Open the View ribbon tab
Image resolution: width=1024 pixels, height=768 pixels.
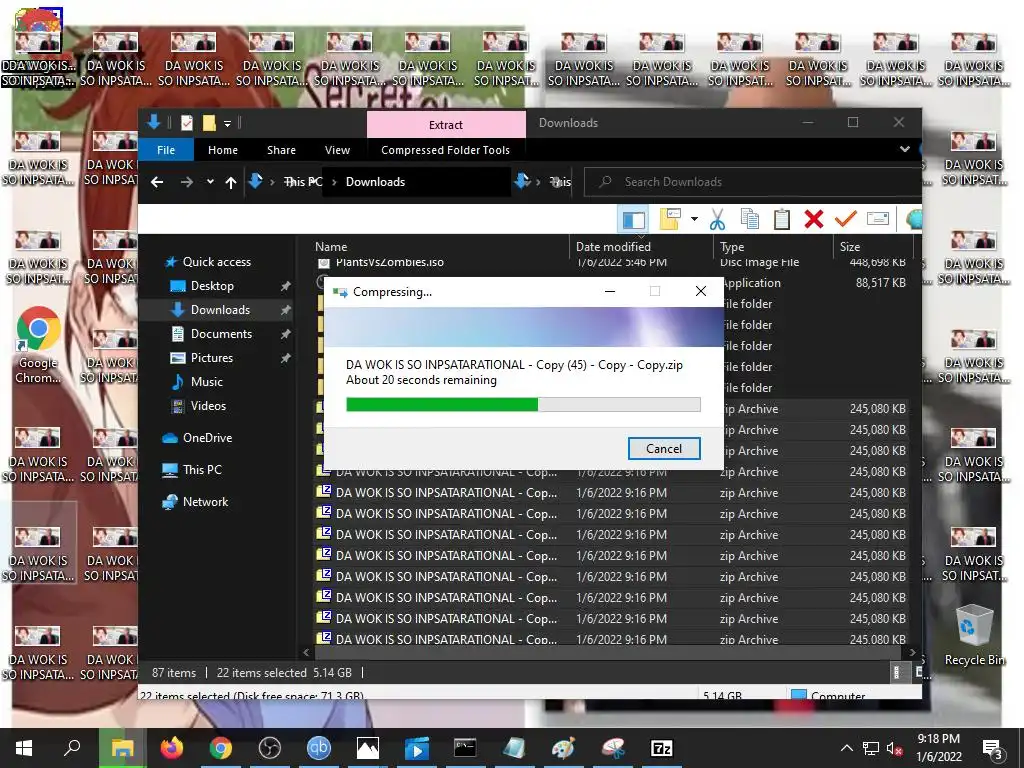[x=338, y=150]
